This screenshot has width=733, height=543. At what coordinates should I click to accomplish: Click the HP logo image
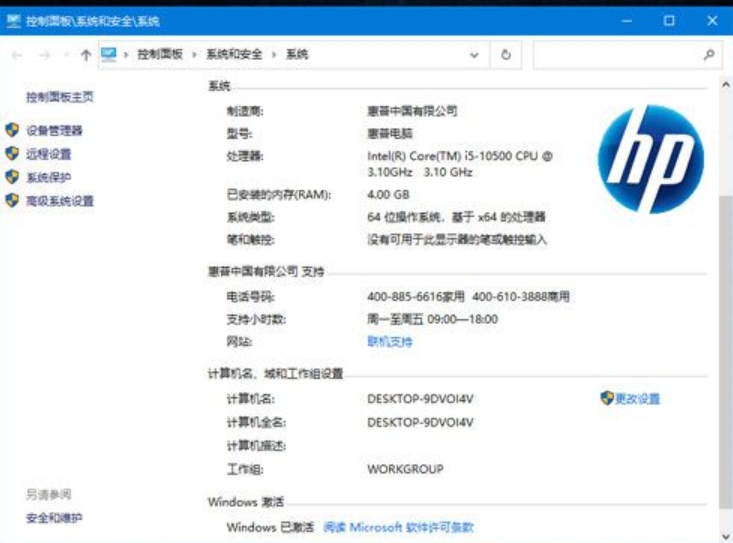[x=651, y=159]
